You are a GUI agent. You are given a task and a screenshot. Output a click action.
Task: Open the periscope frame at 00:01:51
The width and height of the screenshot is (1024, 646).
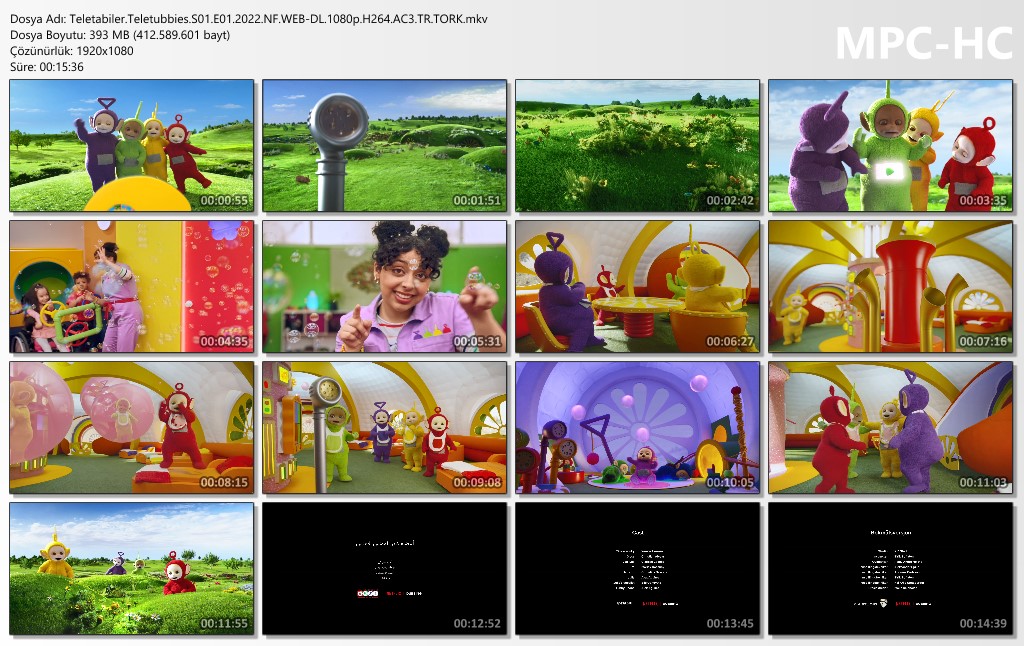[x=385, y=146]
